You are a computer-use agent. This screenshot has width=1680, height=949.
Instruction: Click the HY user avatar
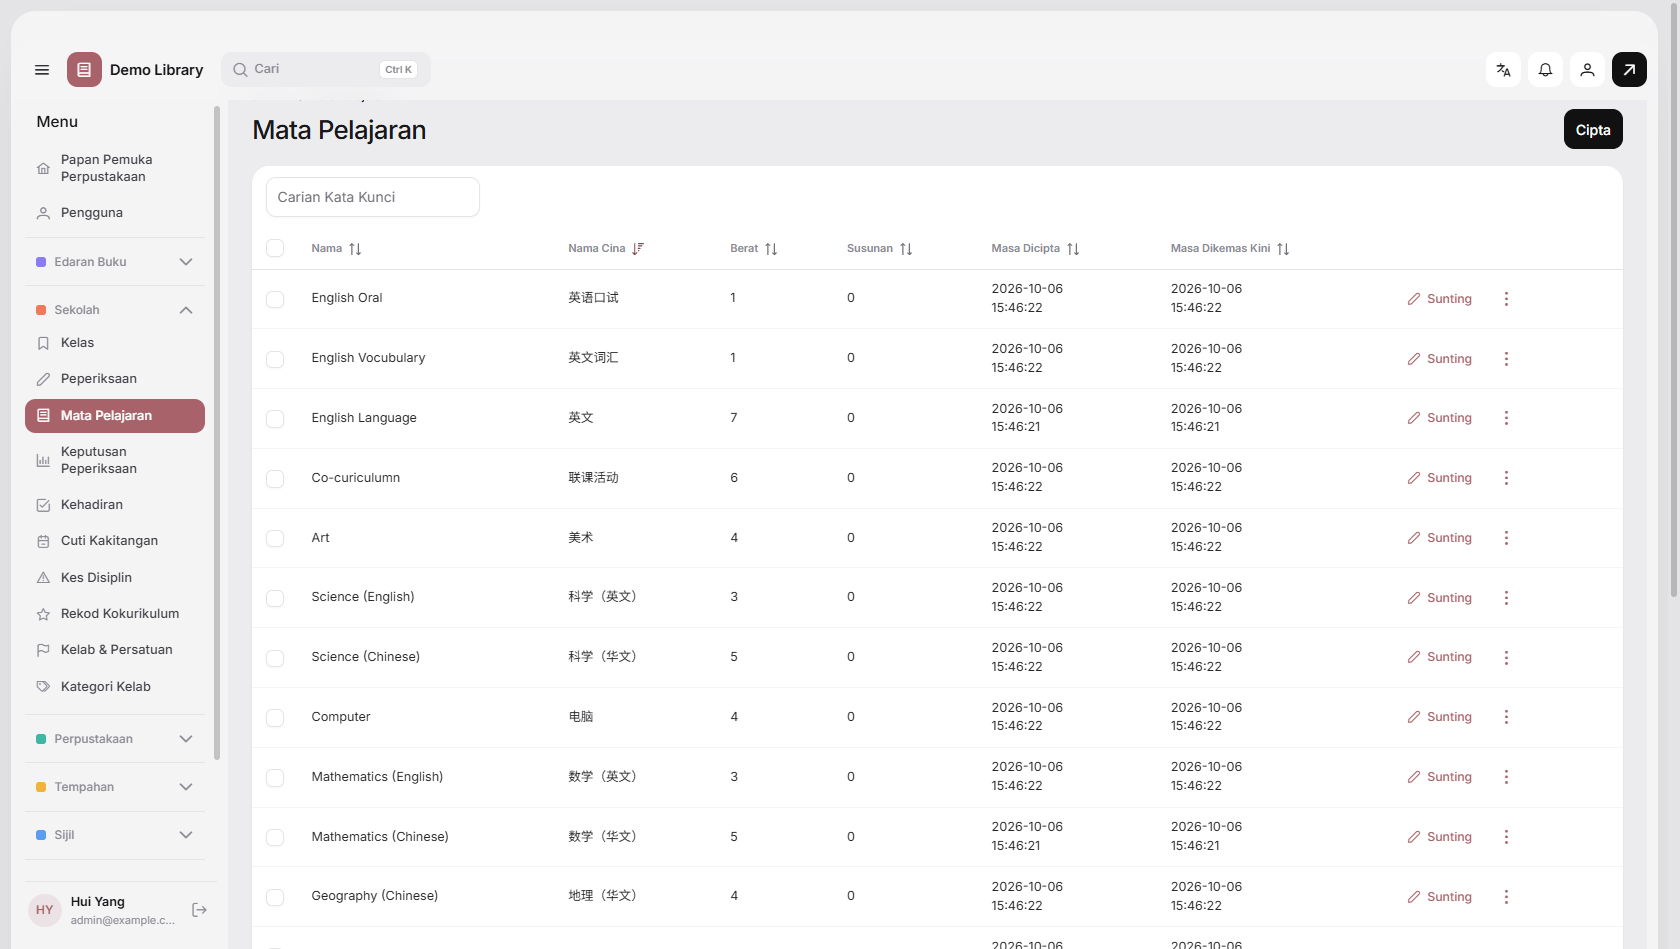click(45, 910)
